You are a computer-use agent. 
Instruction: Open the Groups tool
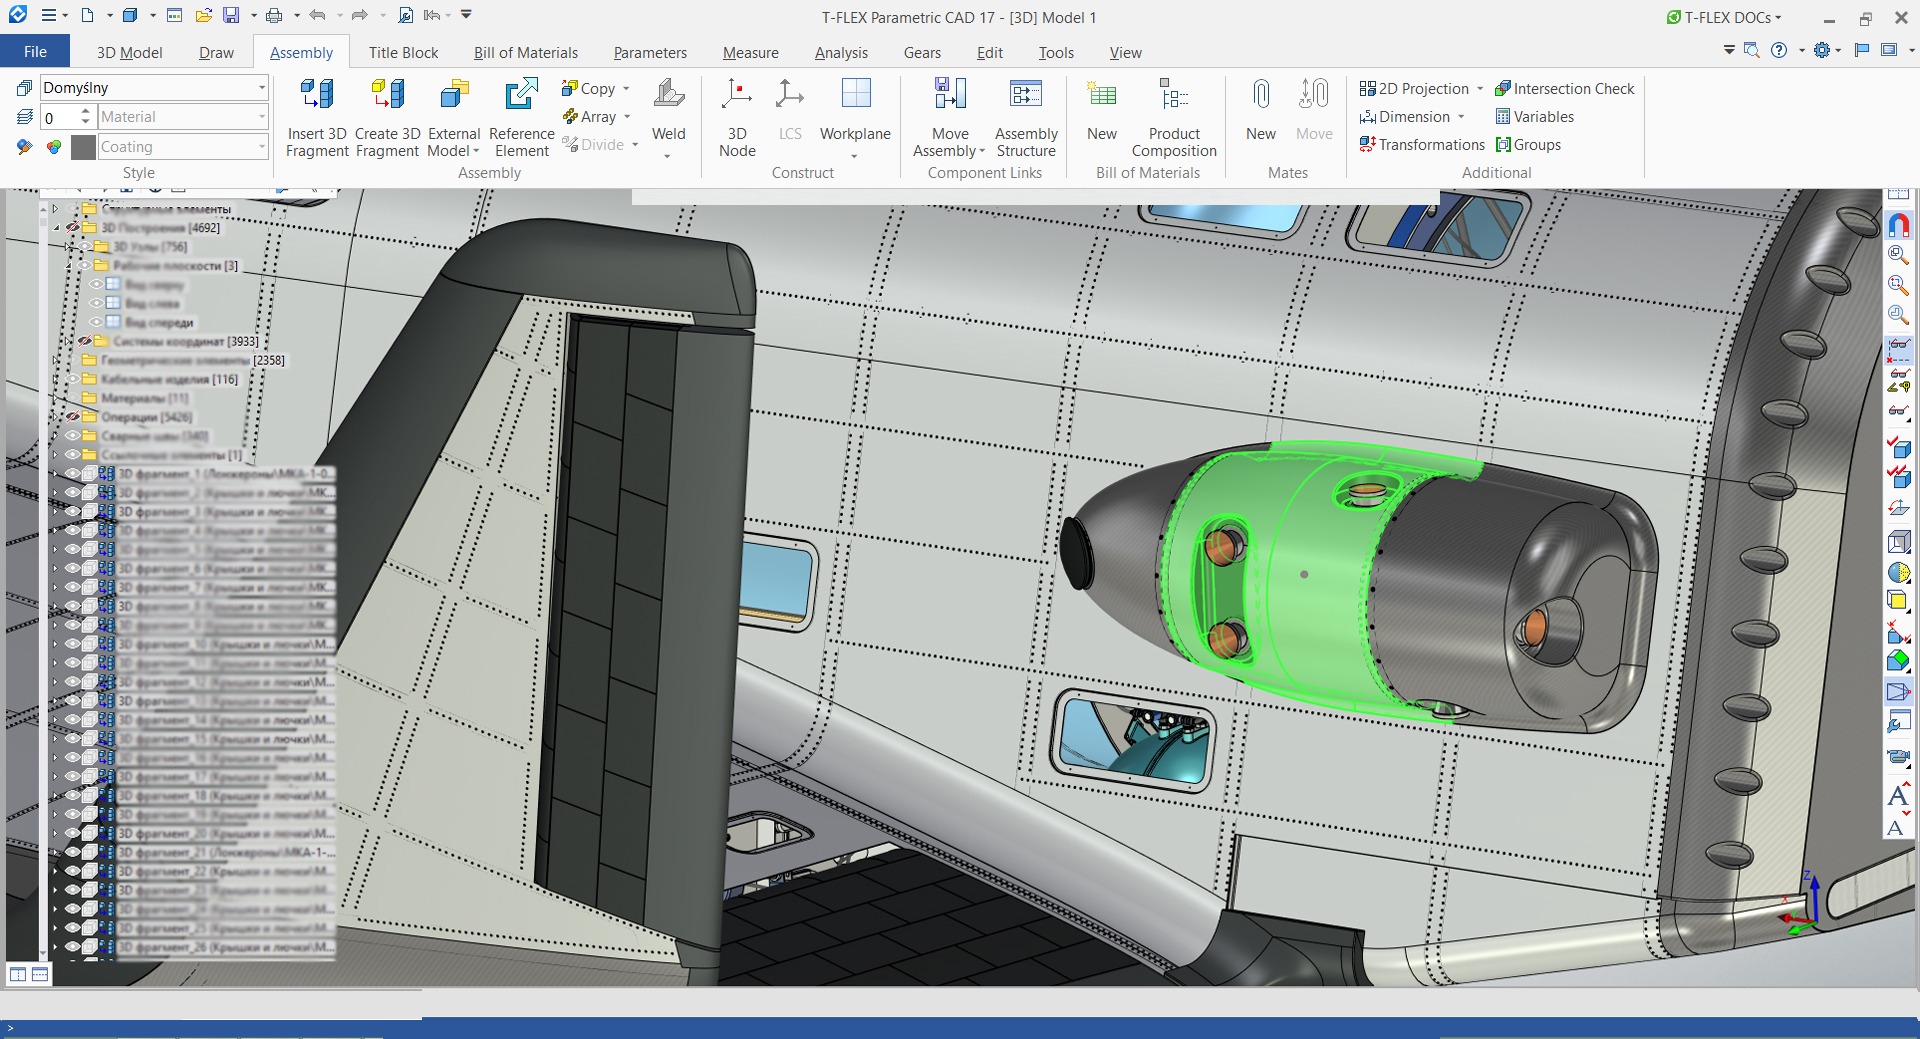pyautogui.click(x=1528, y=145)
